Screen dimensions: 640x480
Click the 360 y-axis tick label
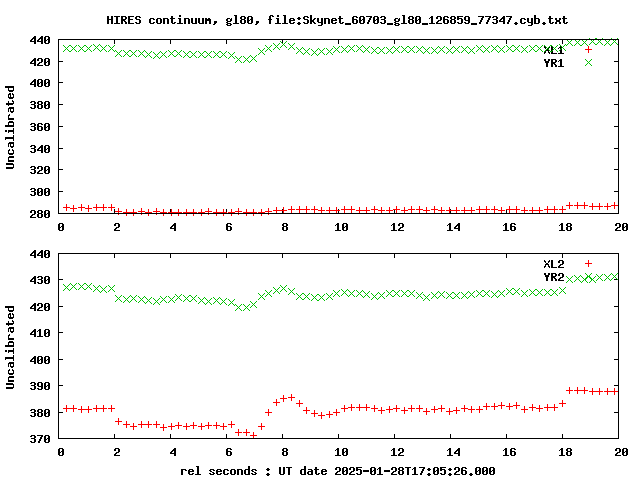tap(40, 127)
